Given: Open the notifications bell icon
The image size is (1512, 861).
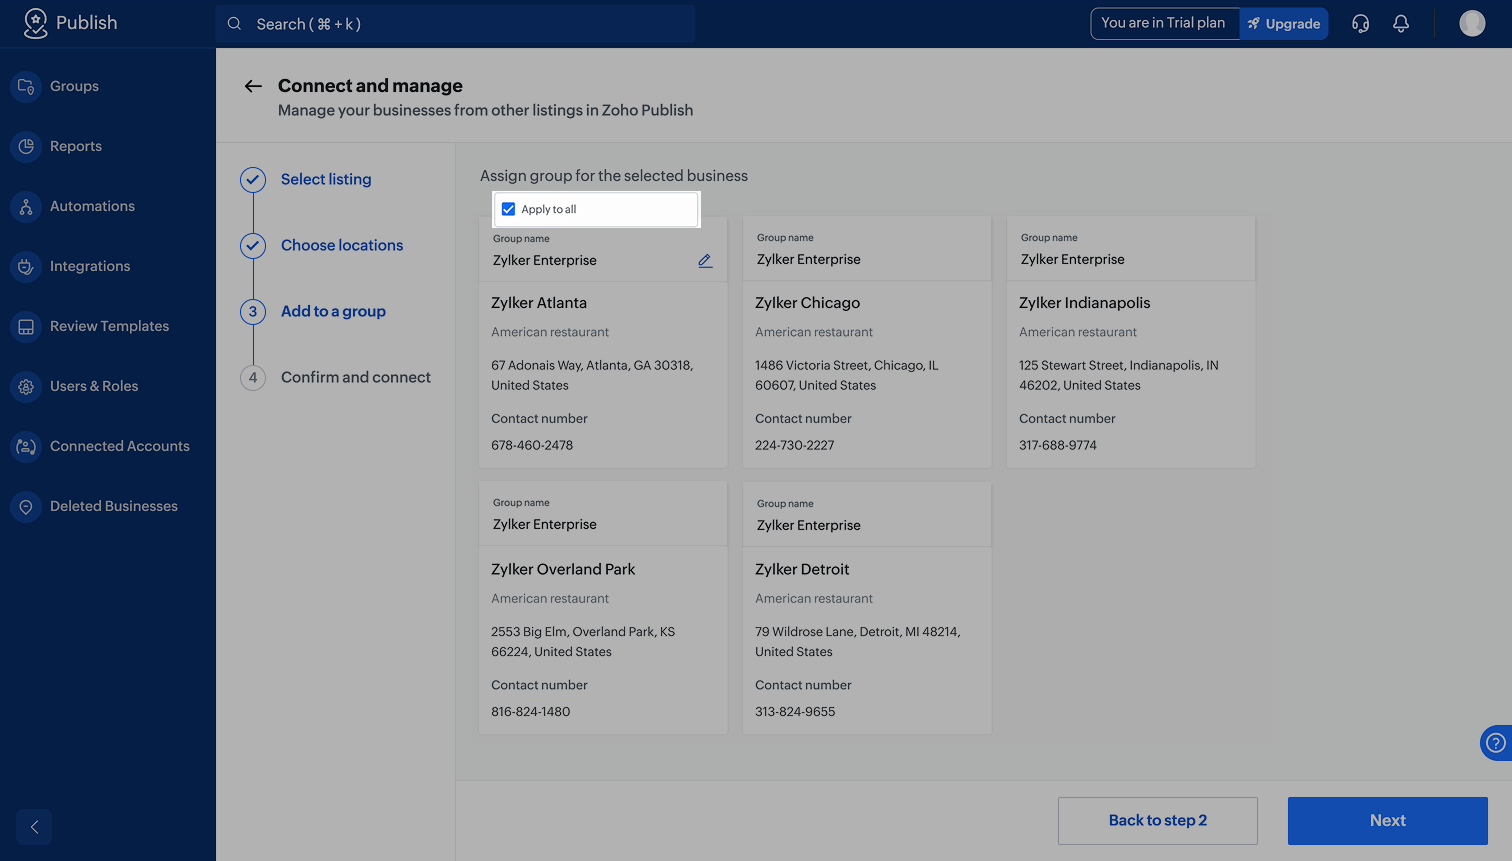Looking at the screenshot, I should (x=1401, y=24).
